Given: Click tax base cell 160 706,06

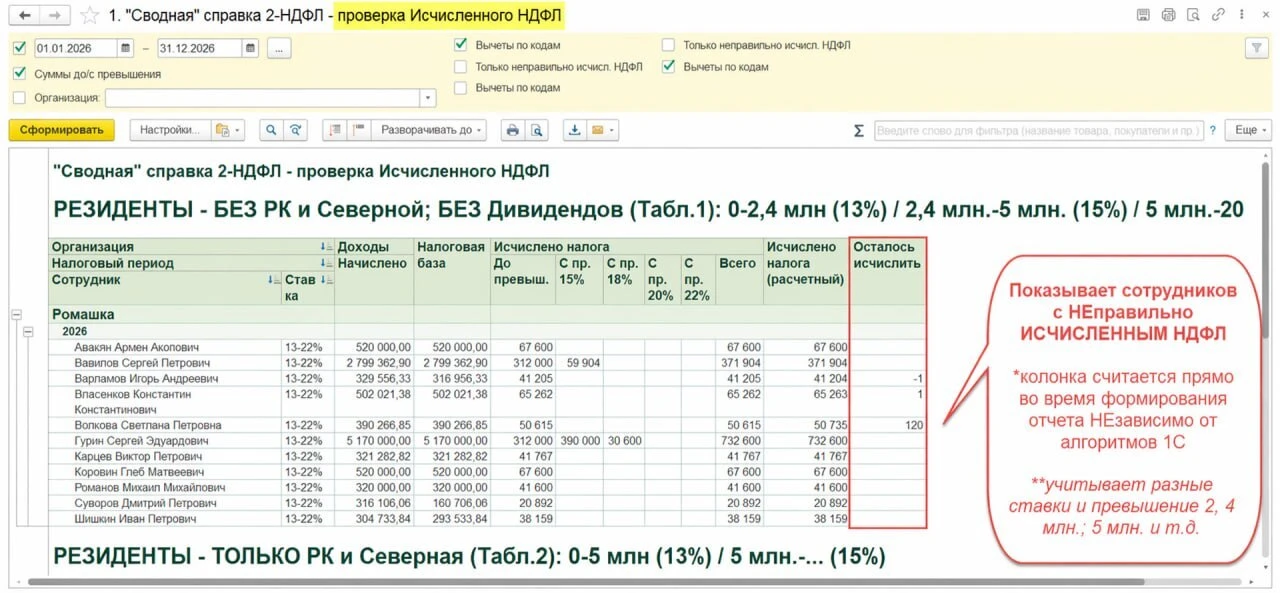Looking at the screenshot, I should click(x=452, y=503).
